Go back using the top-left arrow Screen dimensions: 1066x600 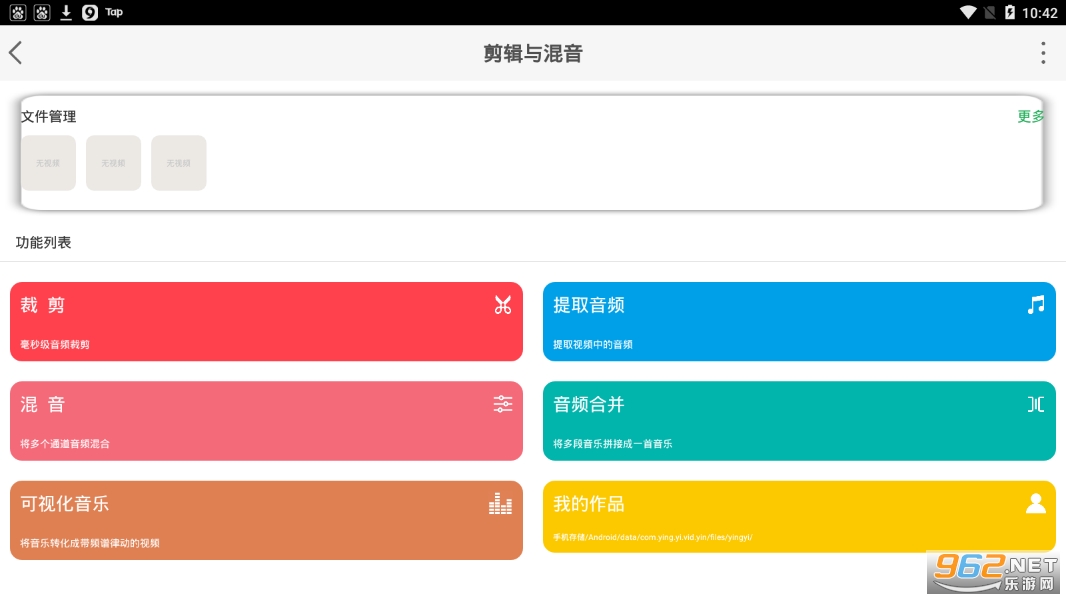(x=16, y=53)
